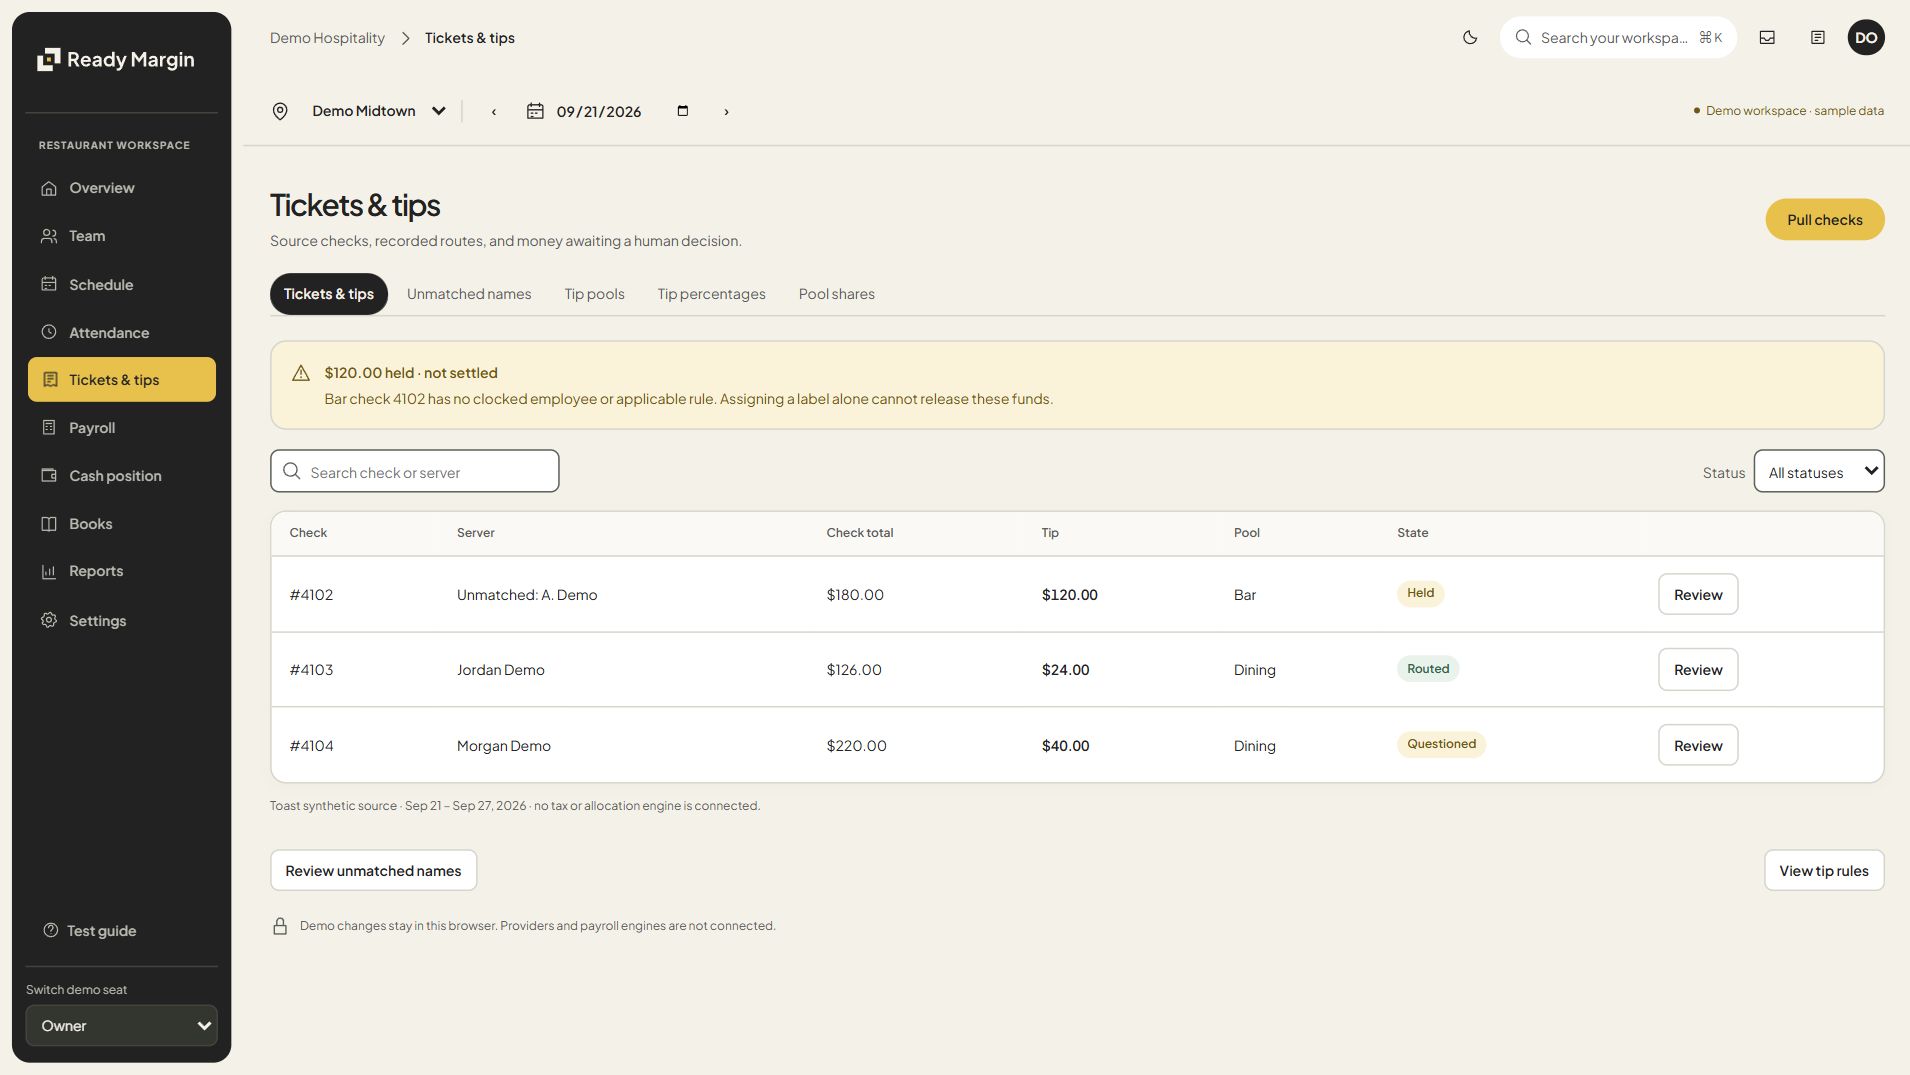Click the Ready Margin logo
The image size is (1910, 1075).
(115, 59)
